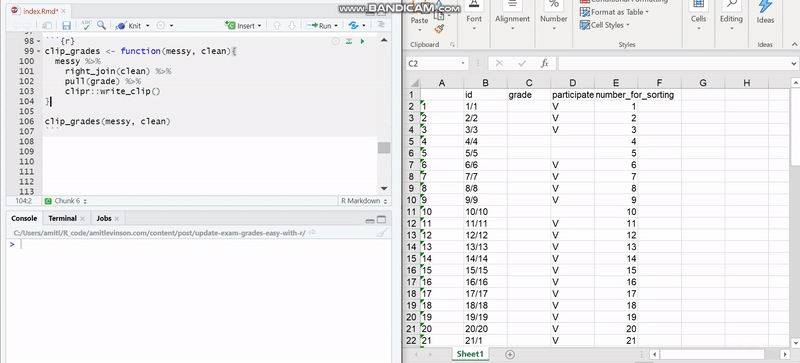Maximize the console pane
Image resolution: width=800 pixels, height=363 pixels.
tap(381, 220)
